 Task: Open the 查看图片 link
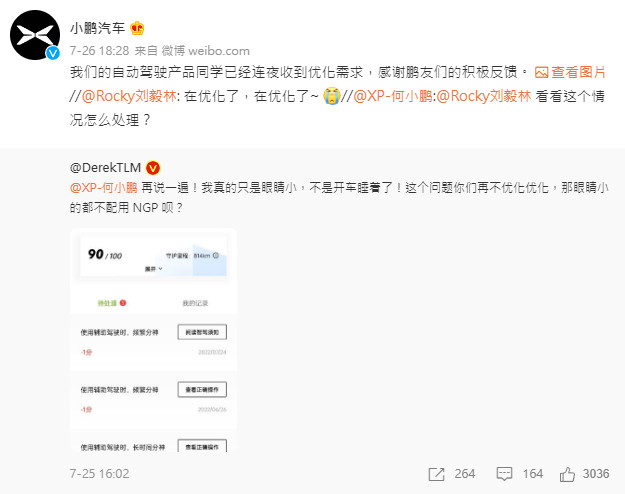tap(578, 72)
